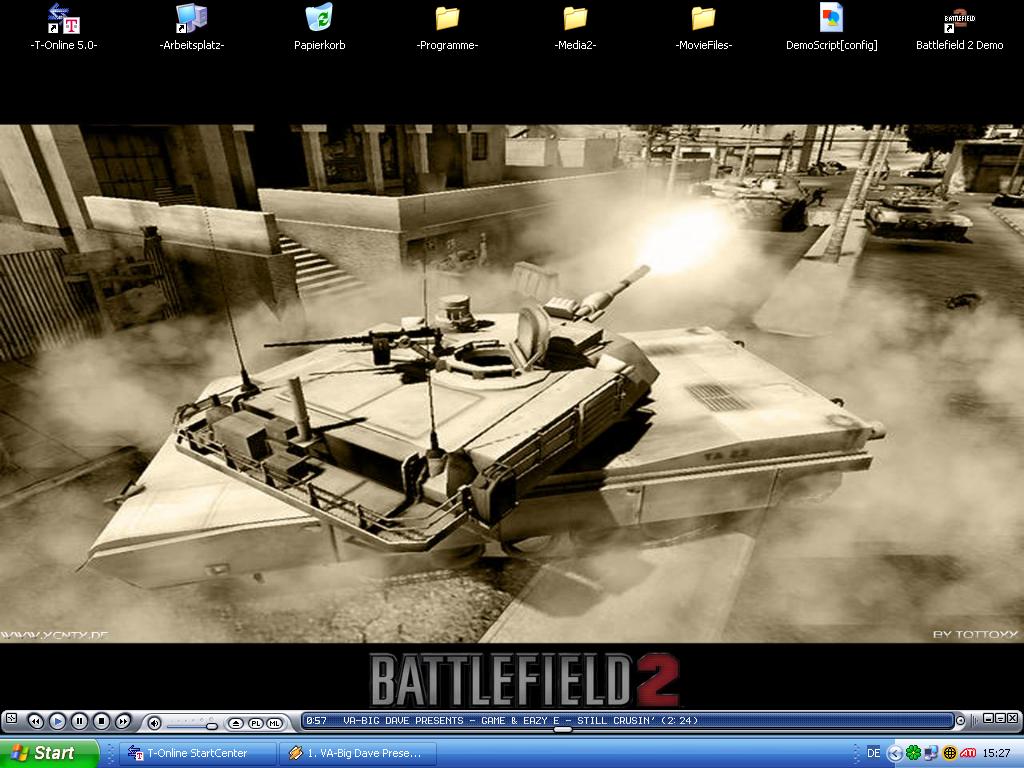
Task: Select the Battlefield 2 Demo shortcut
Action: tap(959, 28)
